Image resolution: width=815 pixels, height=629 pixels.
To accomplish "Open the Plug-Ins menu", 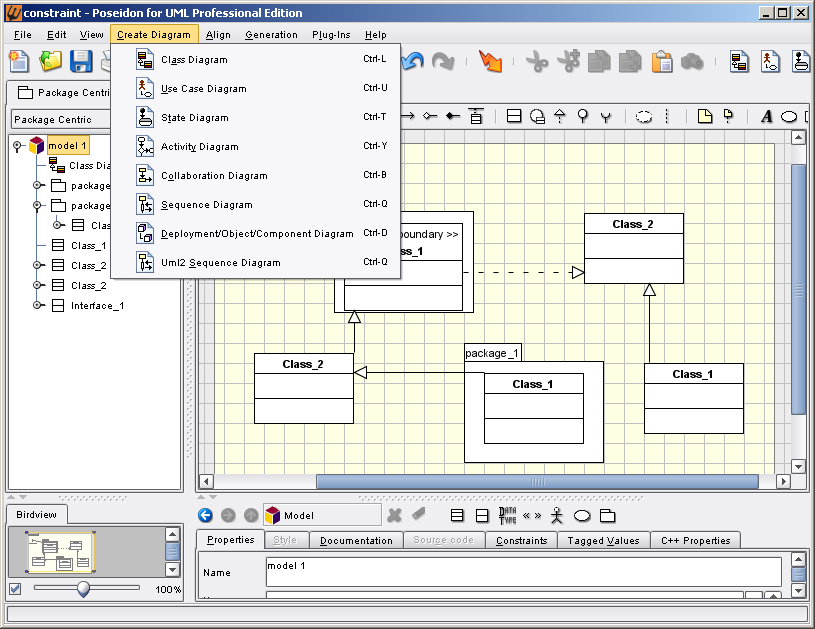I will 331,35.
